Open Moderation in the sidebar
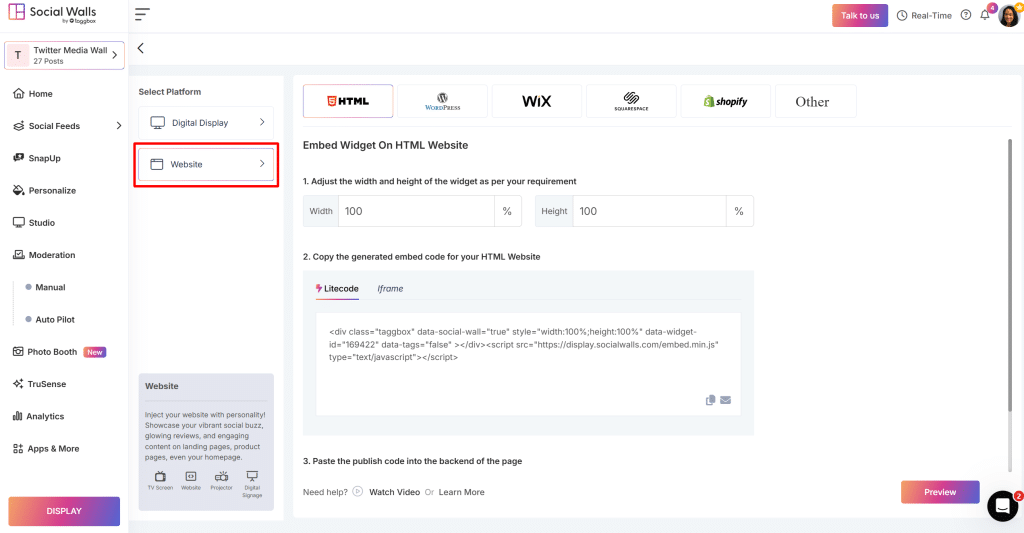 click(44, 255)
